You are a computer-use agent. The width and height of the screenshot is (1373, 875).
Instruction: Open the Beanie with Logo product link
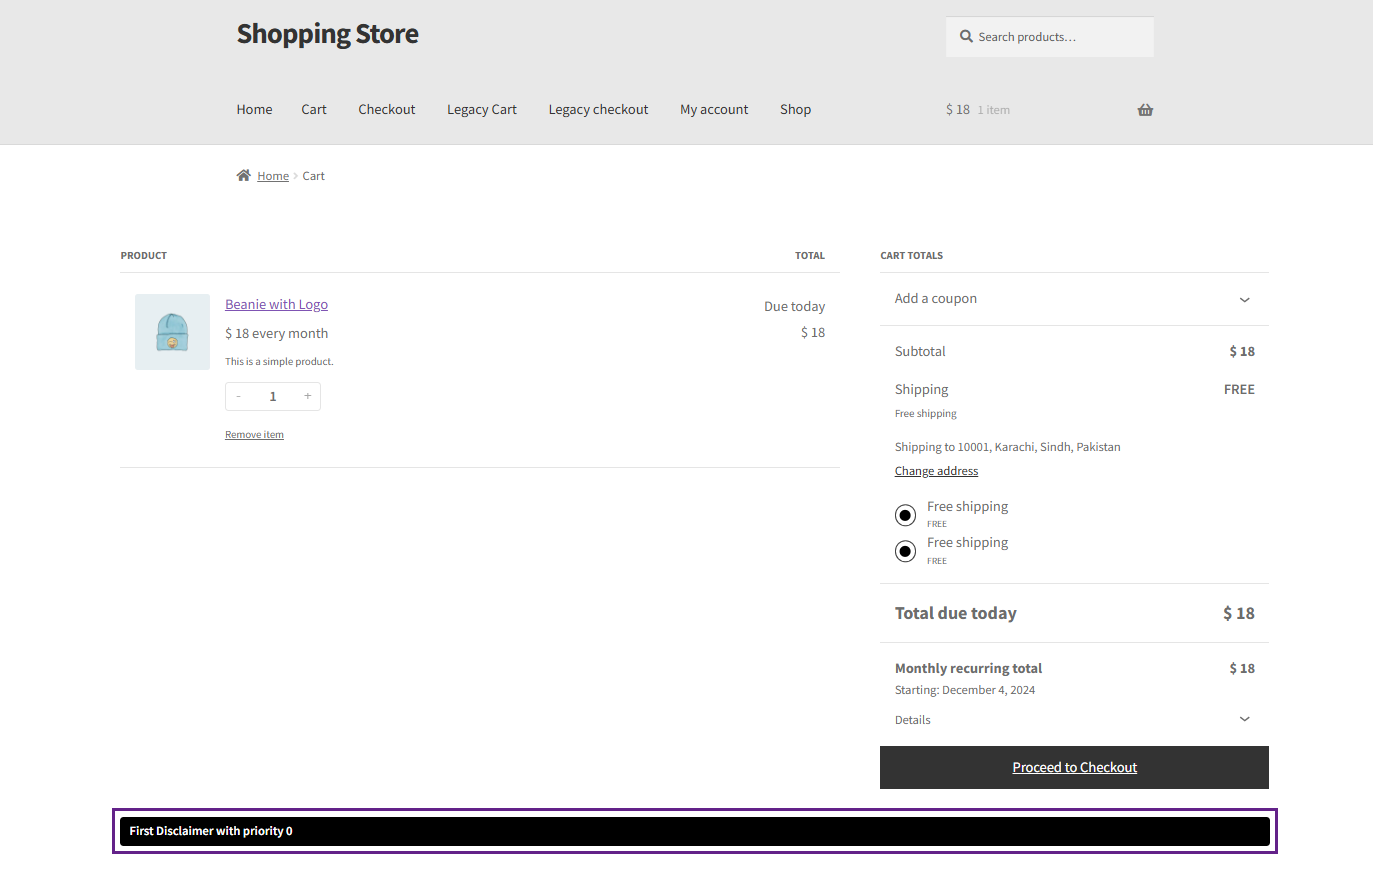coord(276,305)
